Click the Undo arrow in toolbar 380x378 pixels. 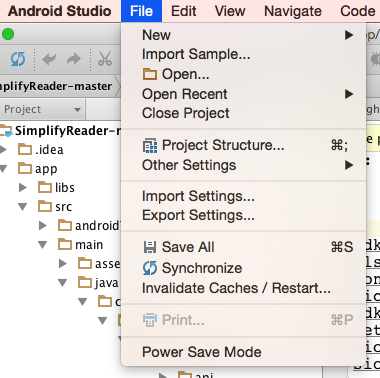[x=49, y=60]
